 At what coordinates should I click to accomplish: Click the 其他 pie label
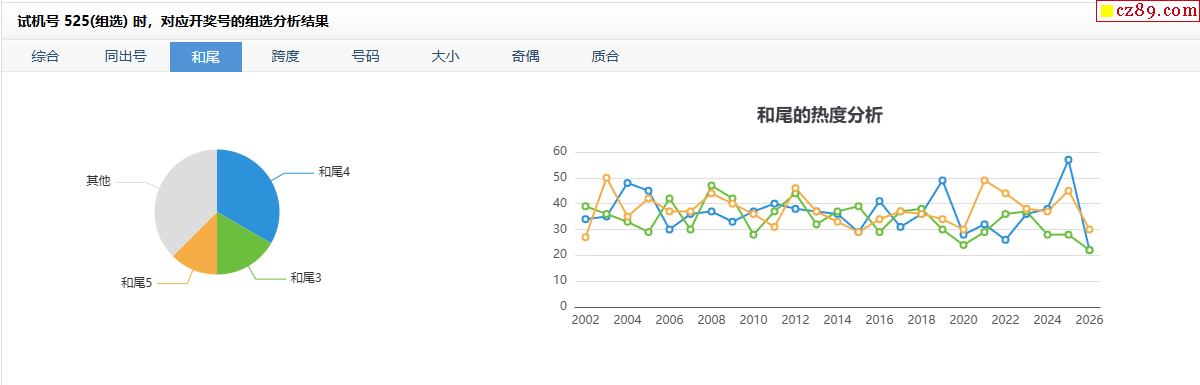[x=98, y=181]
